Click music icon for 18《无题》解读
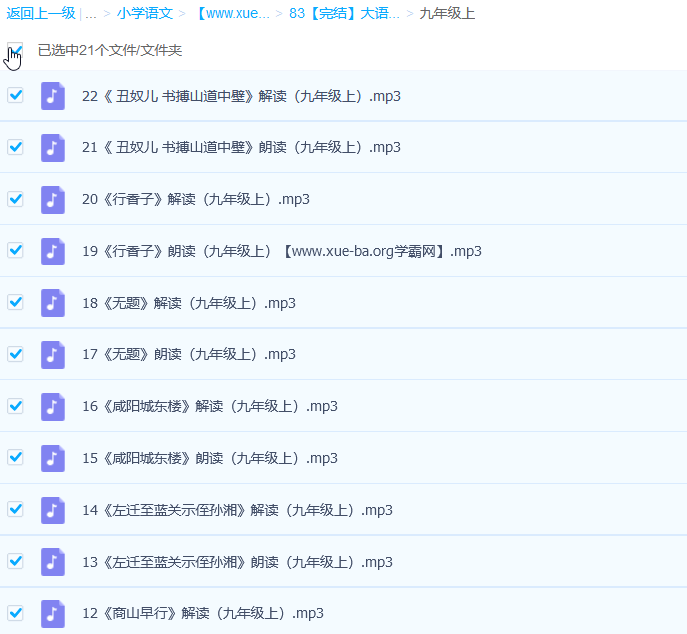 point(53,303)
